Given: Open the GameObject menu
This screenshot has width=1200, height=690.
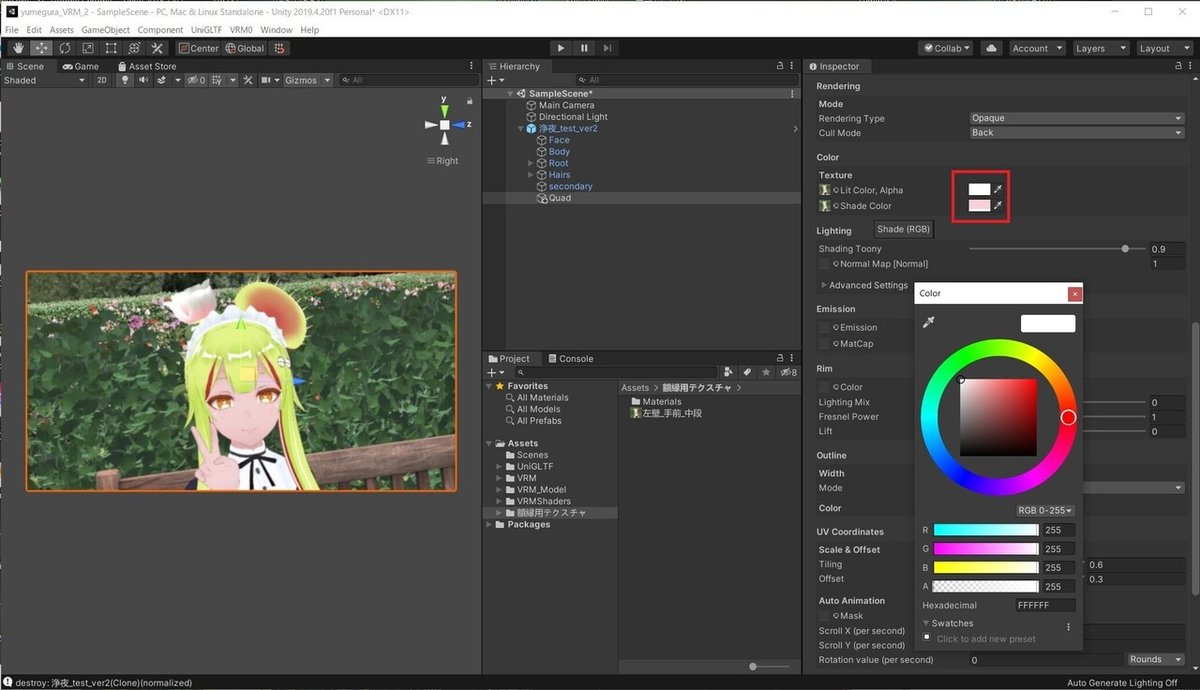Looking at the screenshot, I should [x=106, y=30].
